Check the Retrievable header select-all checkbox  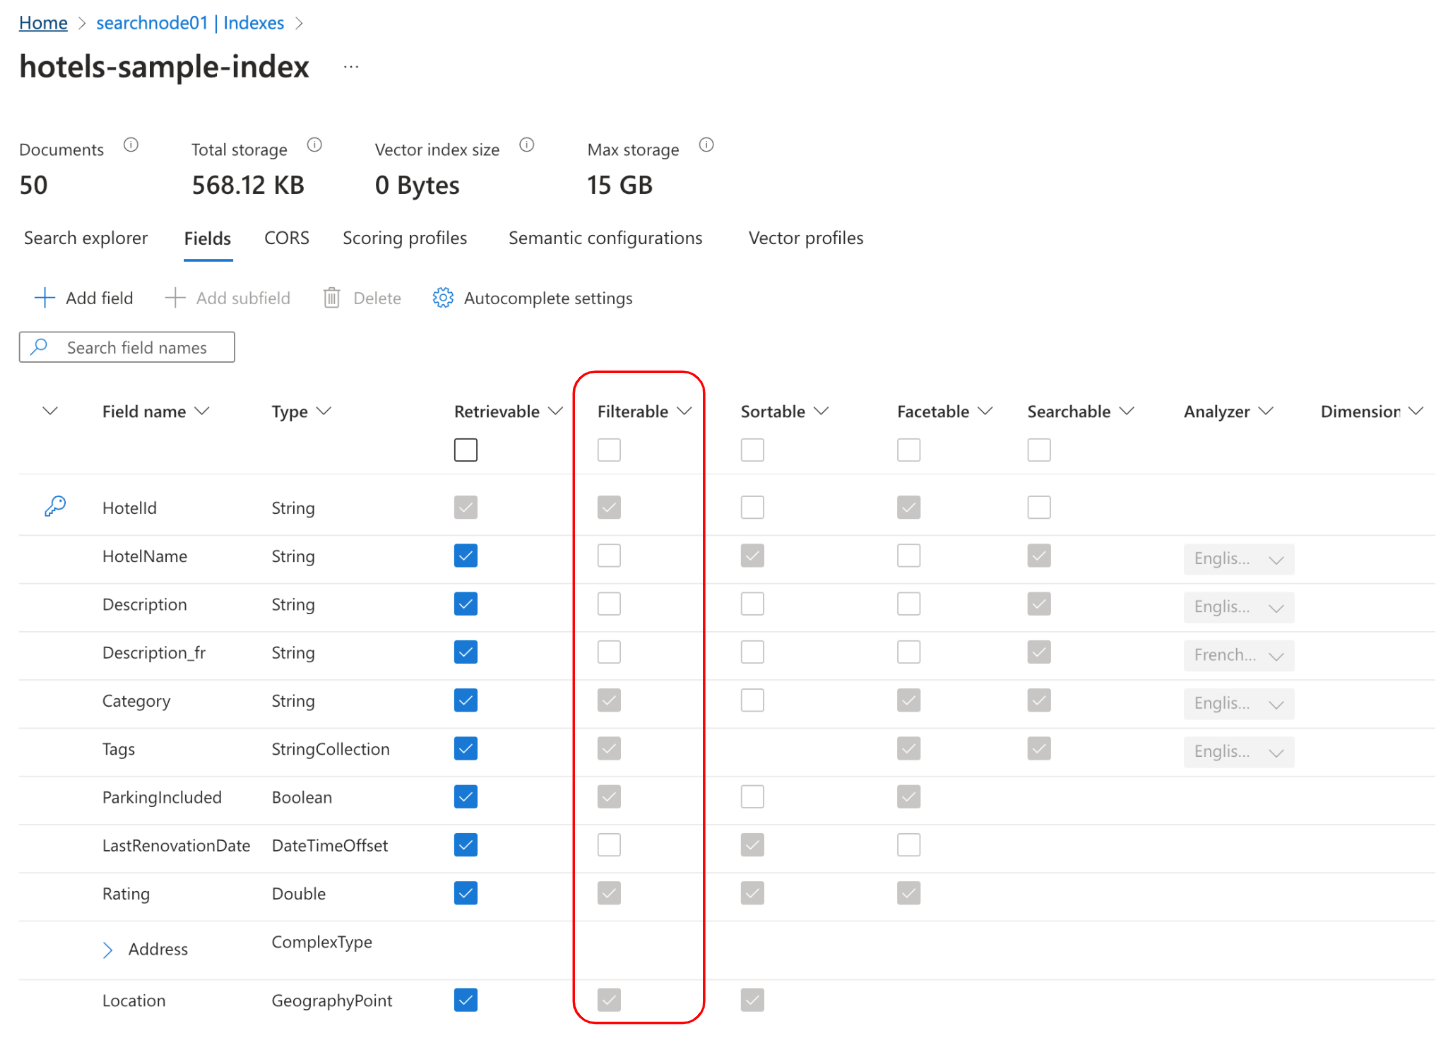click(x=465, y=450)
